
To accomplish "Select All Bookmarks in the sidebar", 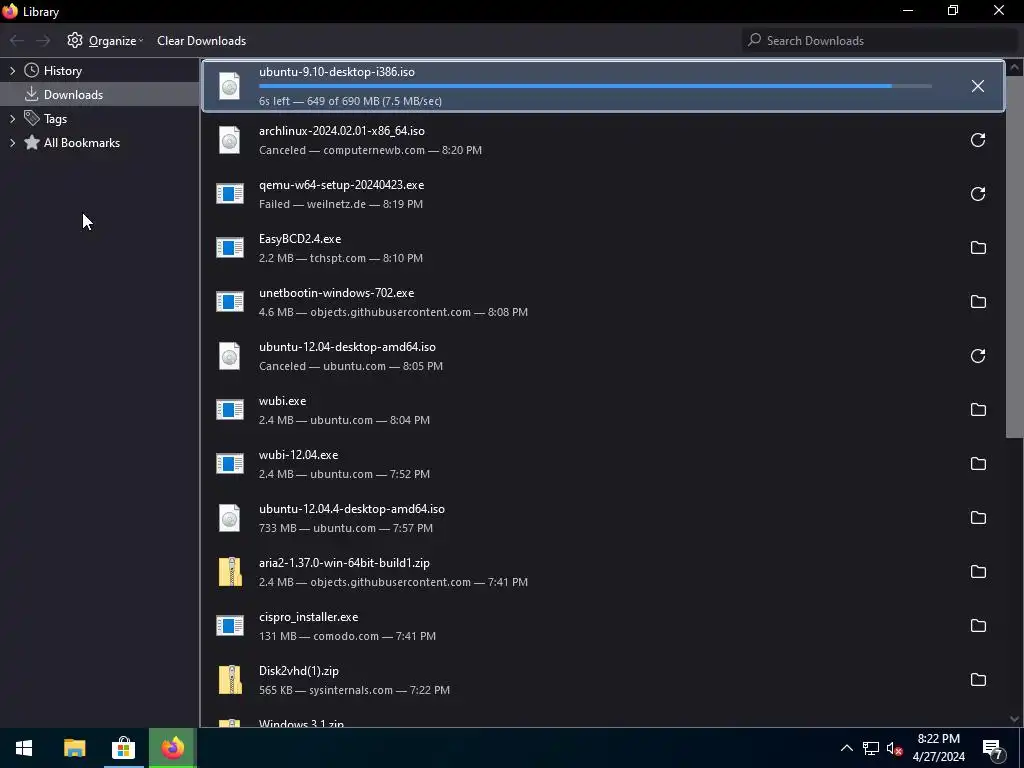I will [x=82, y=143].
